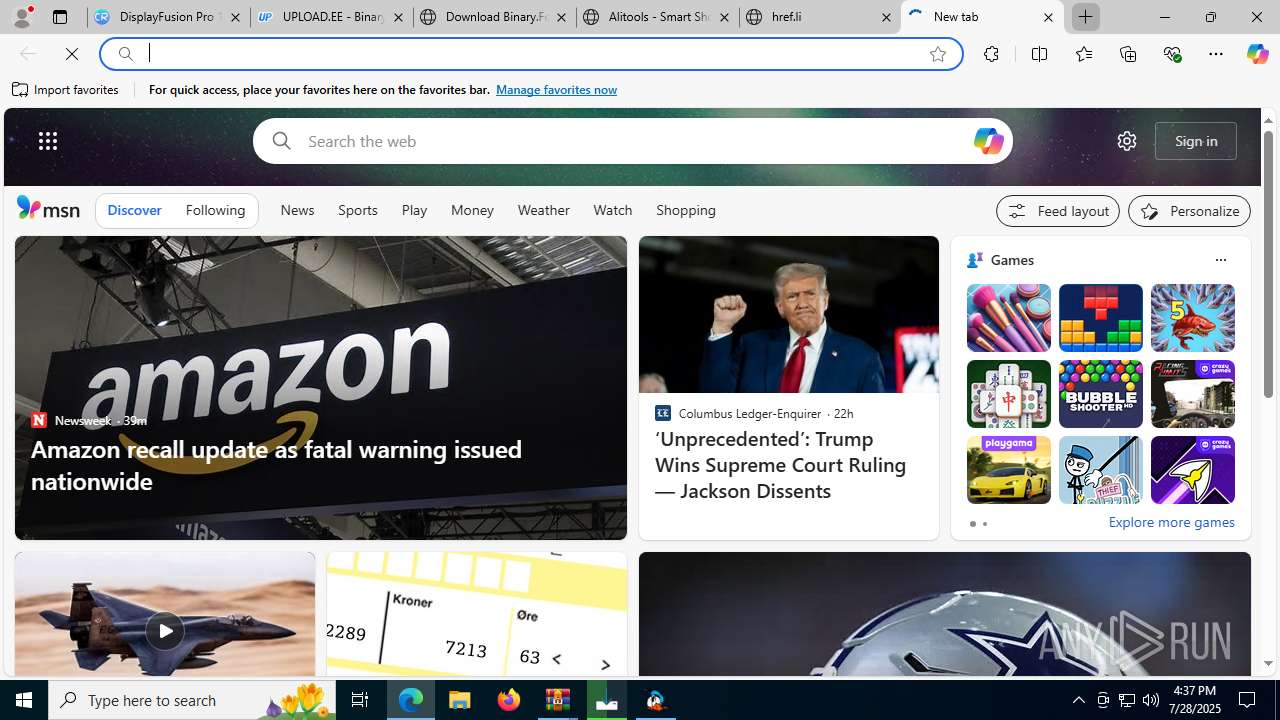
Task: Open the MSN apps grid launcher
Action: click(47, 141)
